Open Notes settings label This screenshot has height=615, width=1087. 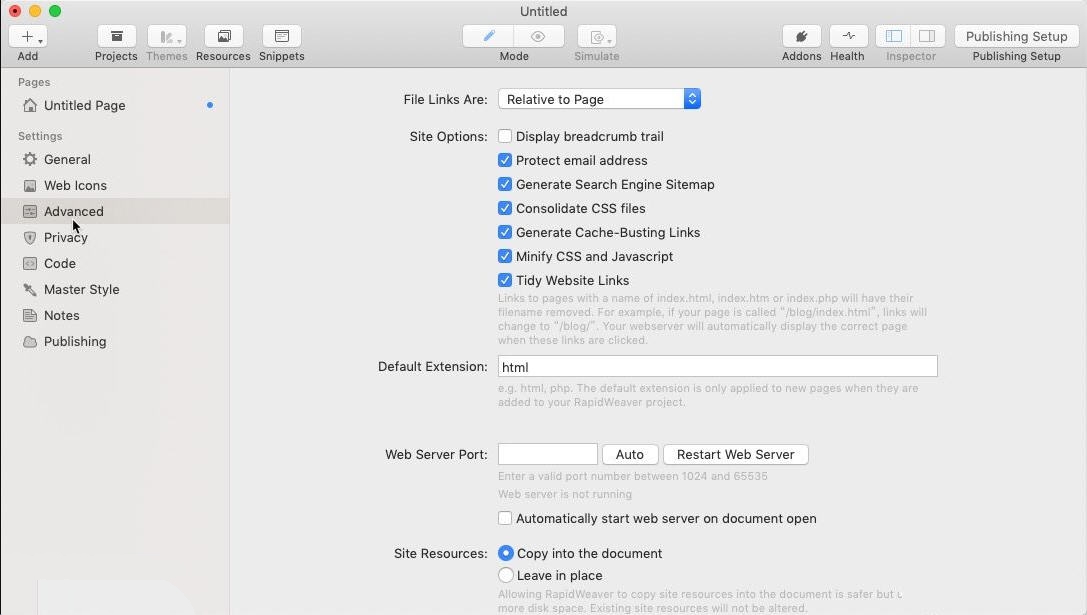(x=62, y=315)
